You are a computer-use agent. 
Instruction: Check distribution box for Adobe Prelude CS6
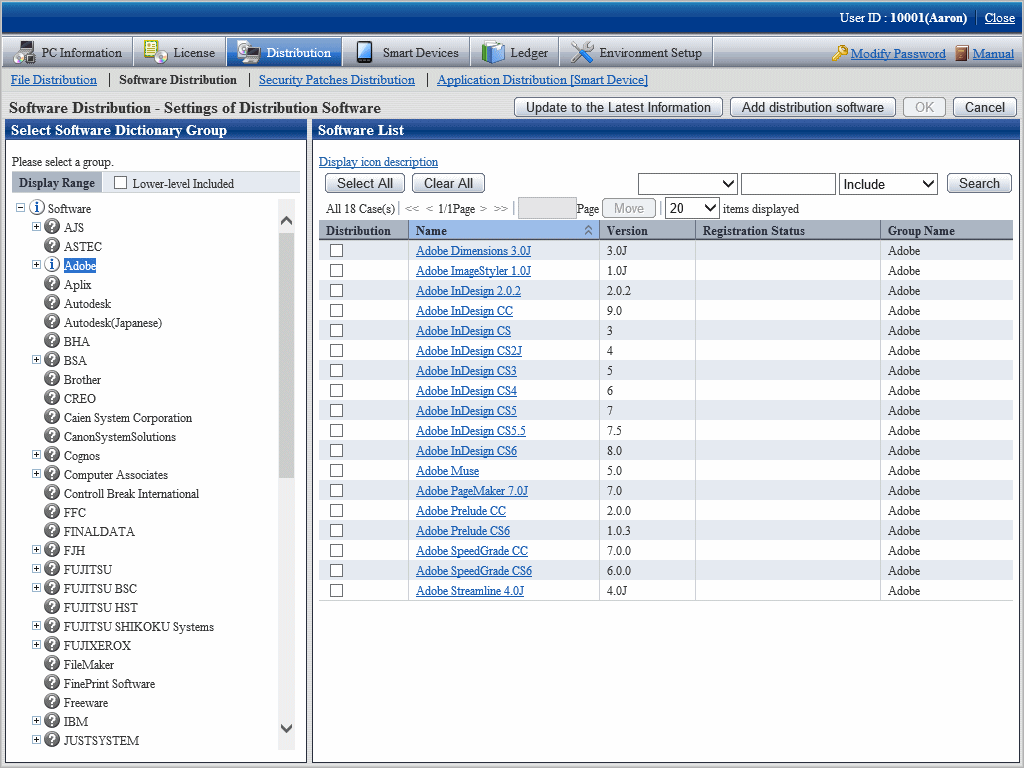336,530
